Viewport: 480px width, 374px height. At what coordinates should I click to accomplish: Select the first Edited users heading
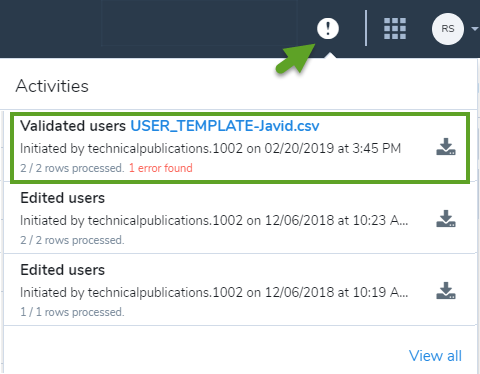tap(63, 198)
